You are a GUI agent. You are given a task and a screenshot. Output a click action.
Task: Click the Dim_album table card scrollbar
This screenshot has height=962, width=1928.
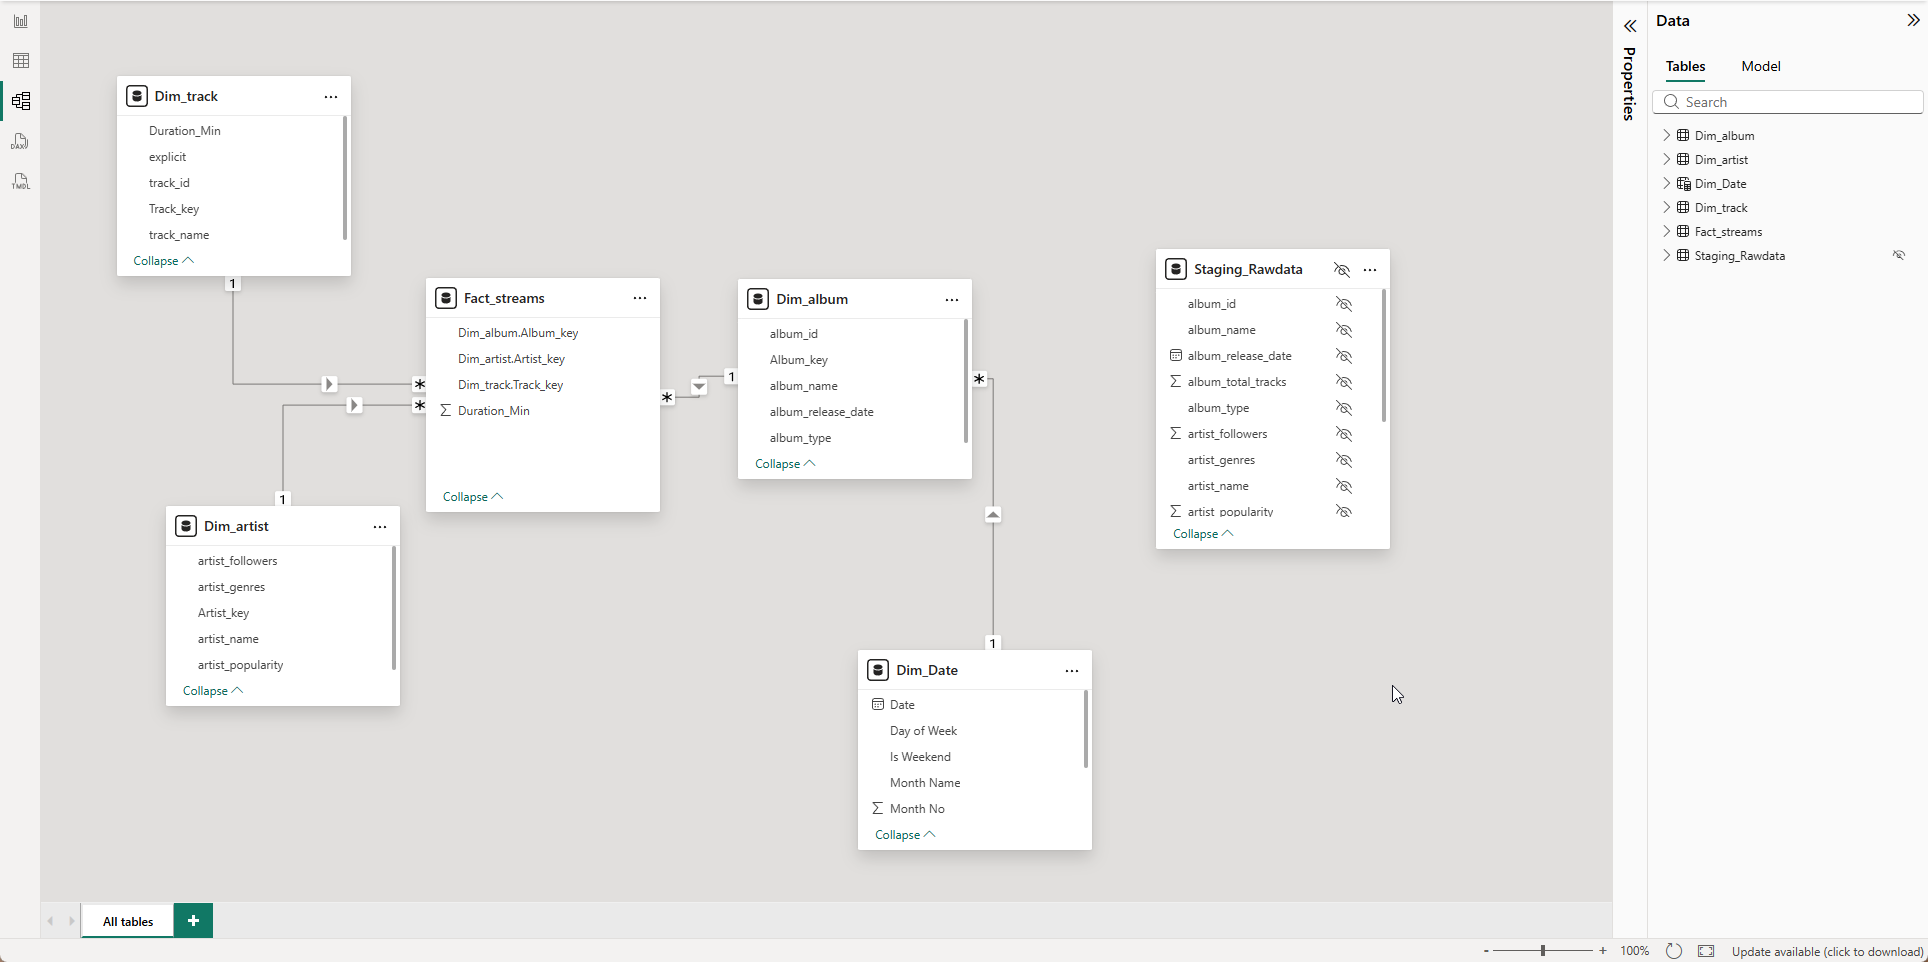coord(966,381)
